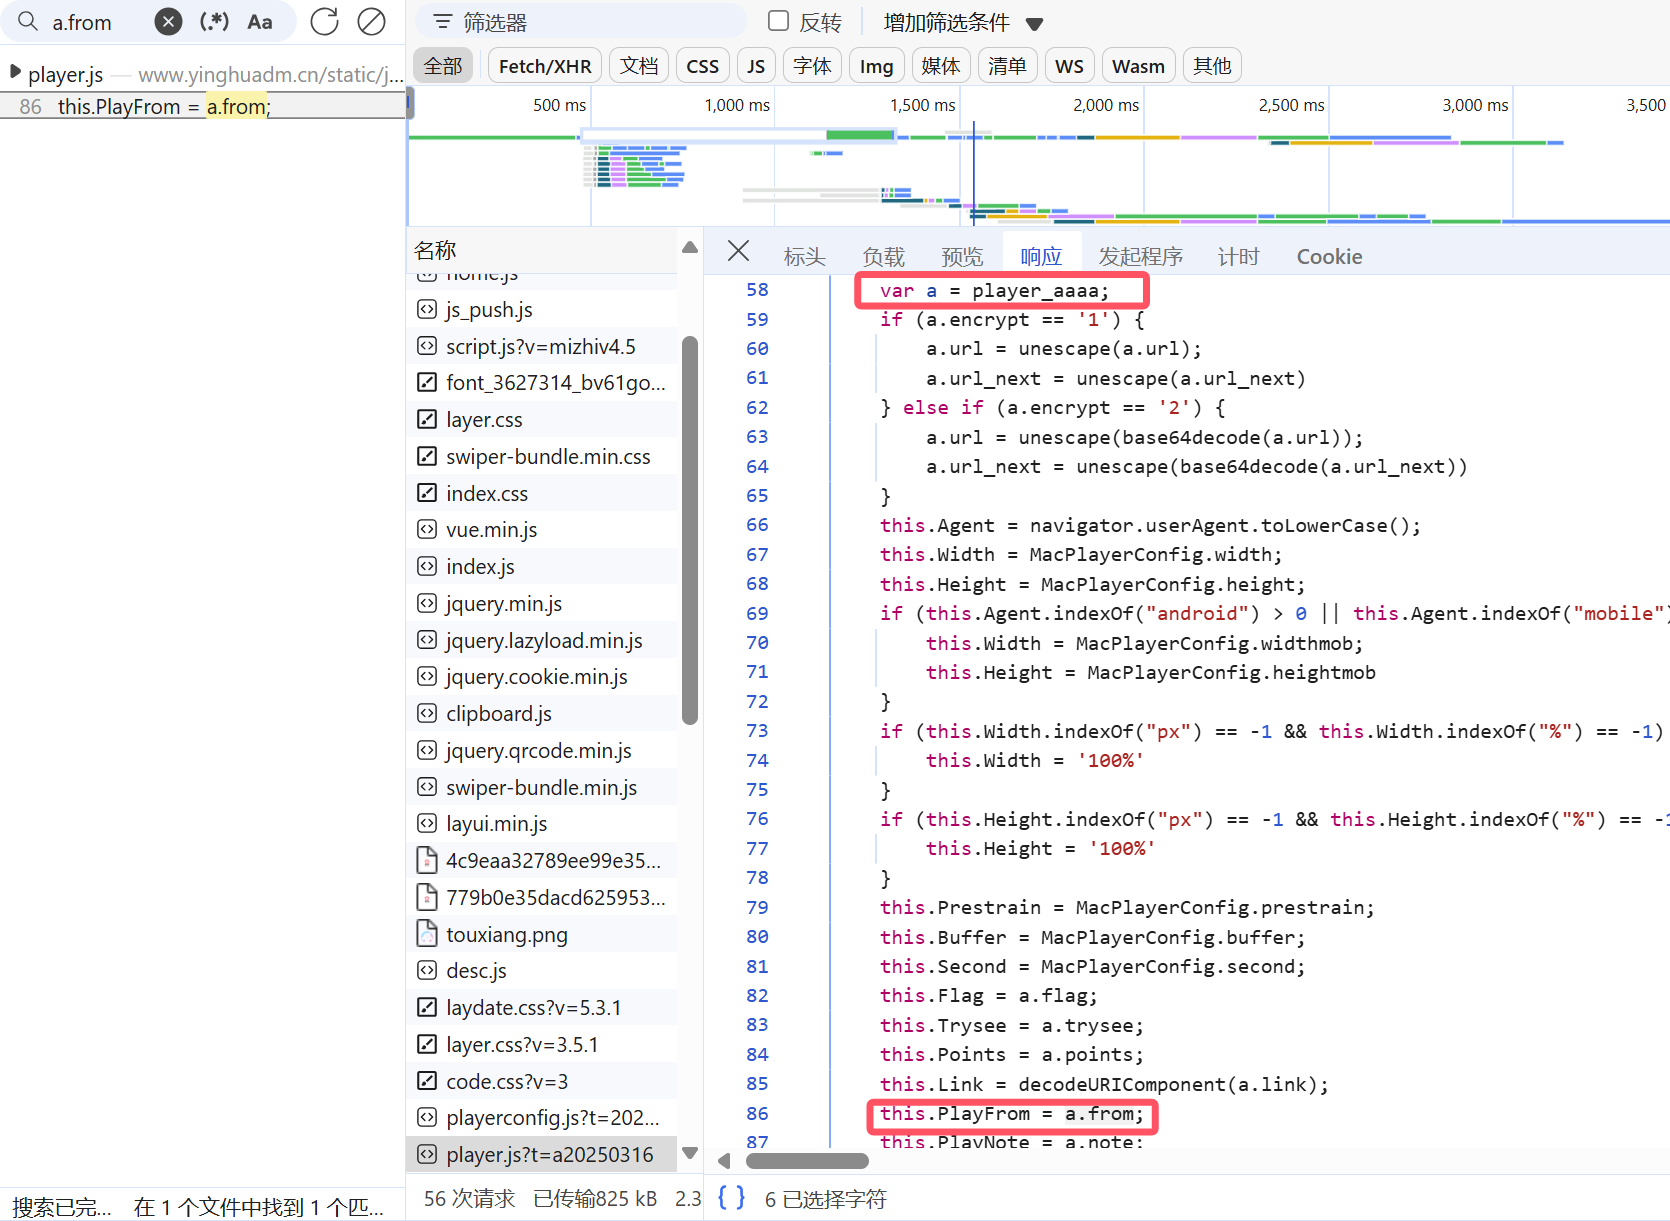Open the 增加筛选条件 dropdown
This screenshot has height=1221, width=1670.
point(962,23)
